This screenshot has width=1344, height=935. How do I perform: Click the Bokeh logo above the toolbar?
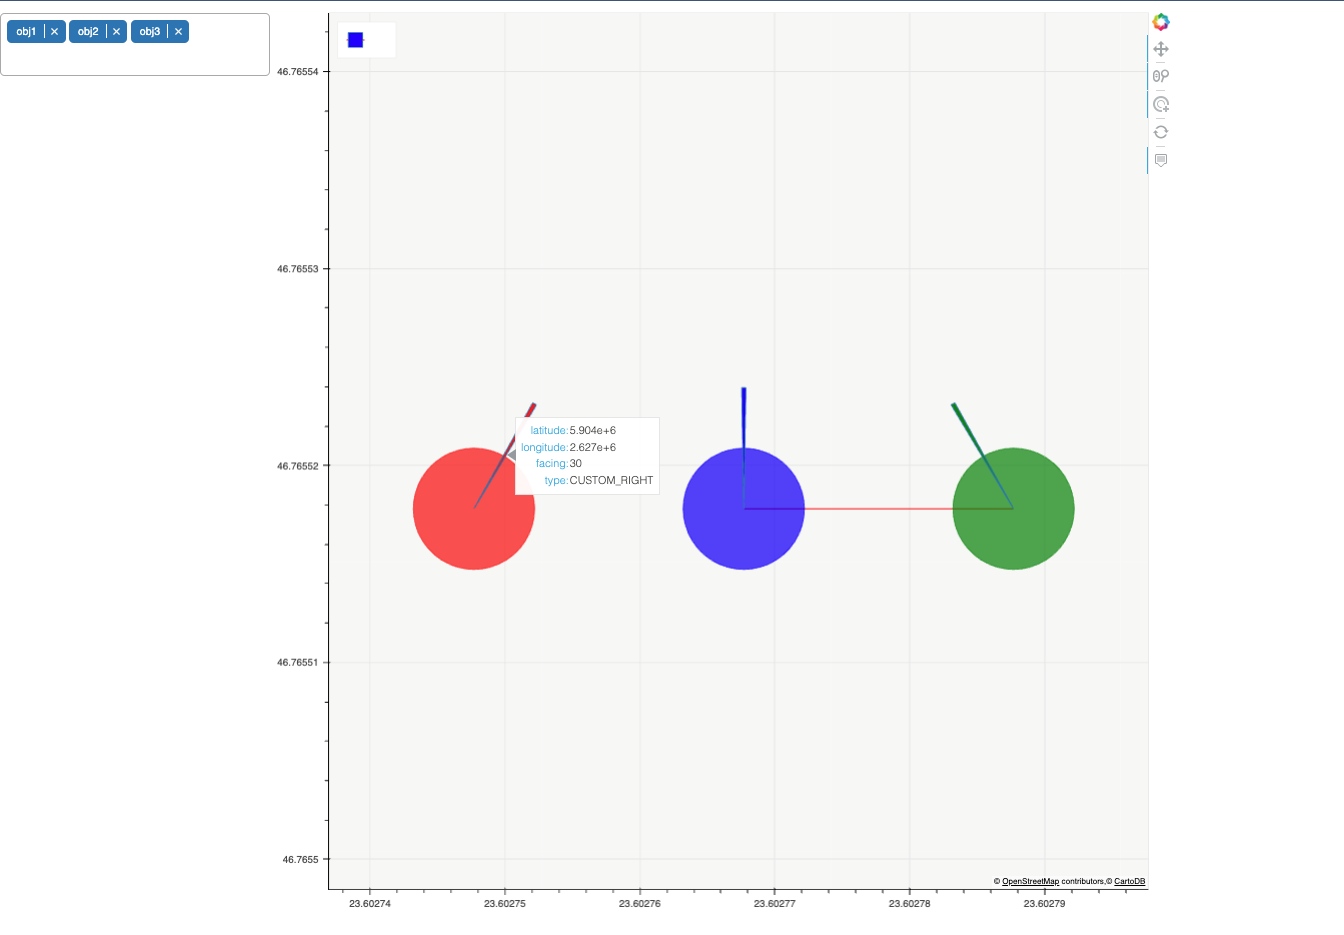point(1160,21)
